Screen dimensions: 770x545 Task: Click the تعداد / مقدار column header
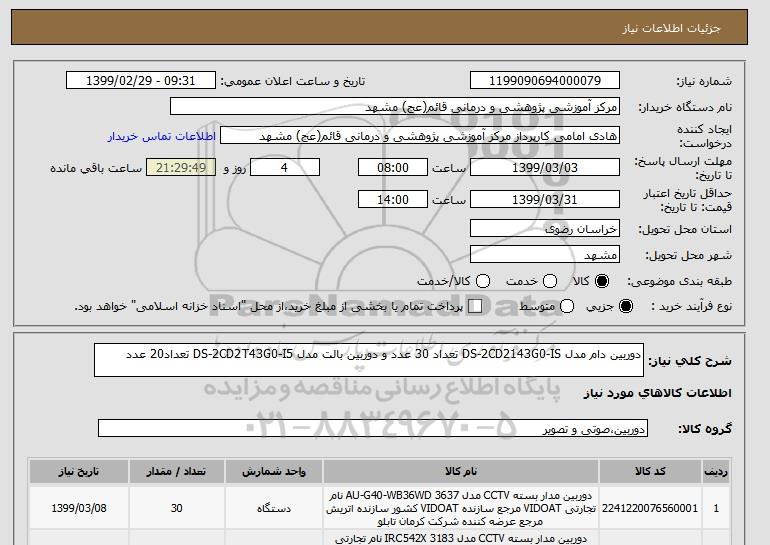[x=176, y=471]
